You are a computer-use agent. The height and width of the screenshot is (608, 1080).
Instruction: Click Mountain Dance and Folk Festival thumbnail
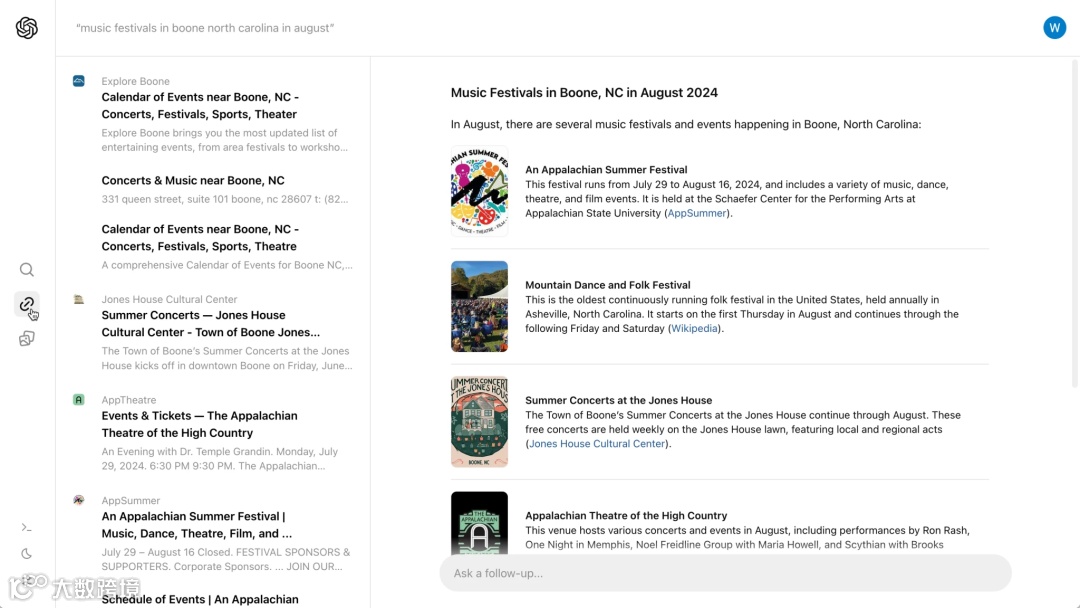pos(479,306)
